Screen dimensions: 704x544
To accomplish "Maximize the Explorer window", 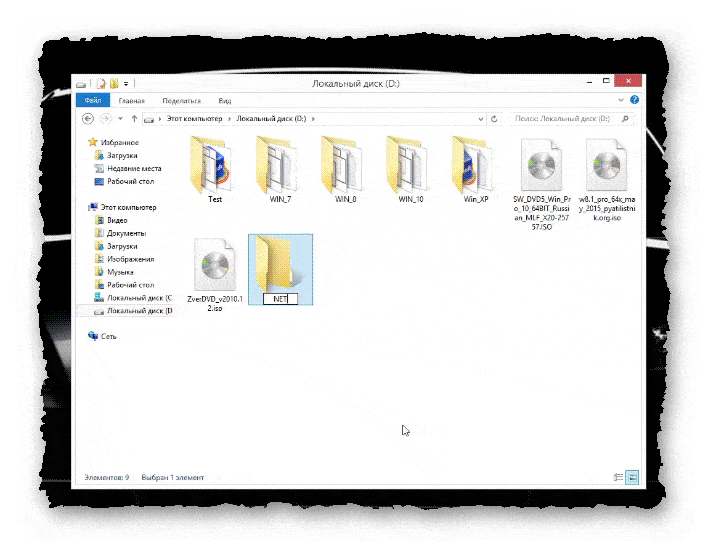I will coord(606,81).
